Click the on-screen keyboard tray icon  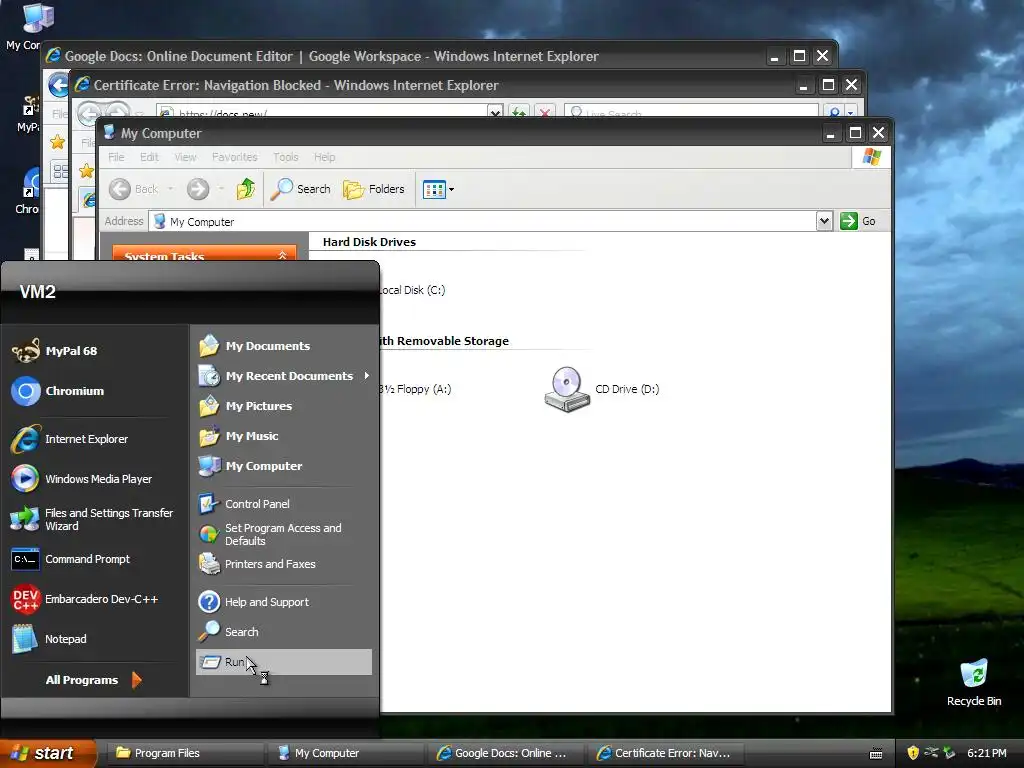click(876, 754)
